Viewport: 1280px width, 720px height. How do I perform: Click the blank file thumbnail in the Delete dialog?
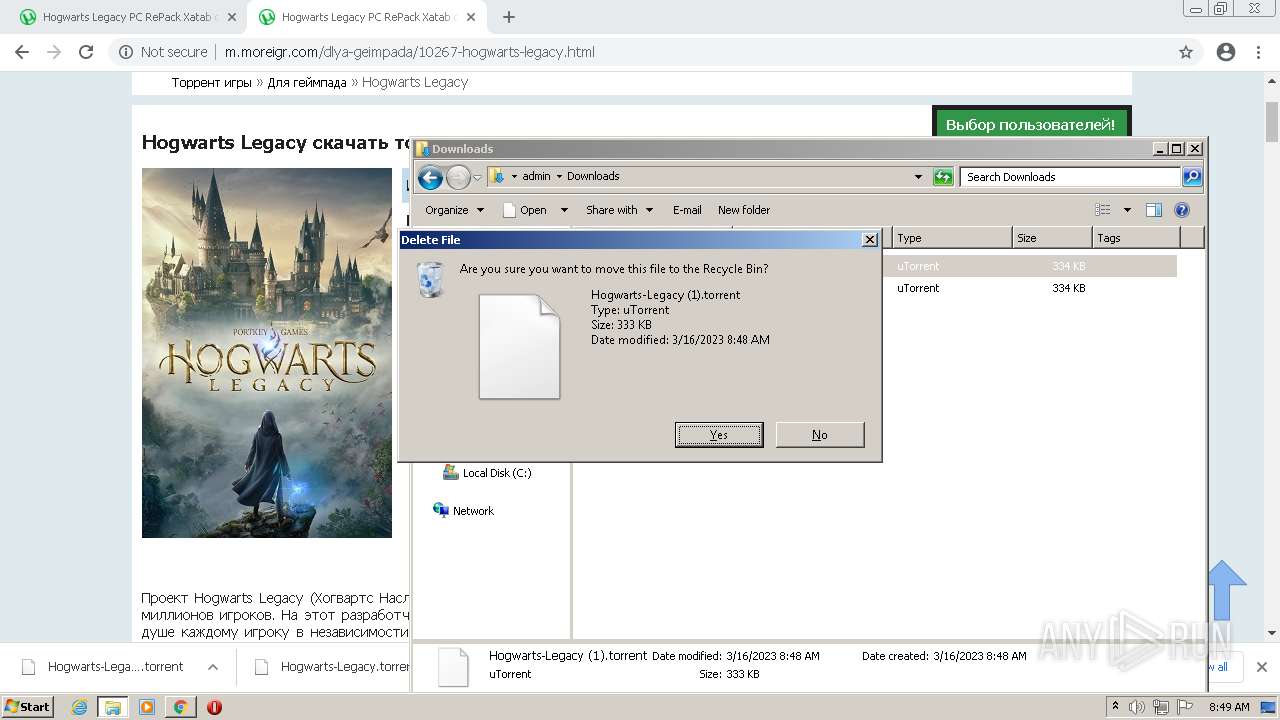(x=519, y=346)
